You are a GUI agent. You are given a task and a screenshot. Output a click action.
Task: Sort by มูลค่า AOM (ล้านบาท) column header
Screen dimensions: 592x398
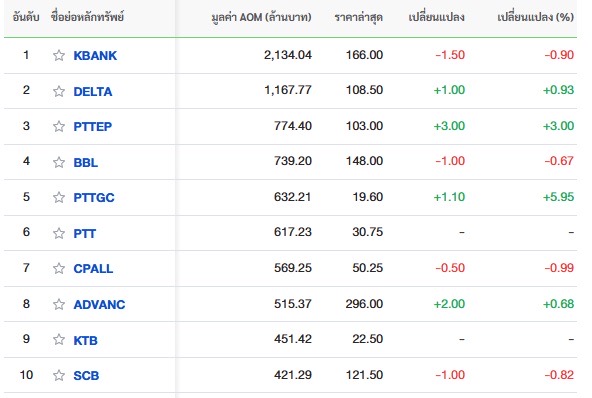tap(261, 17)
